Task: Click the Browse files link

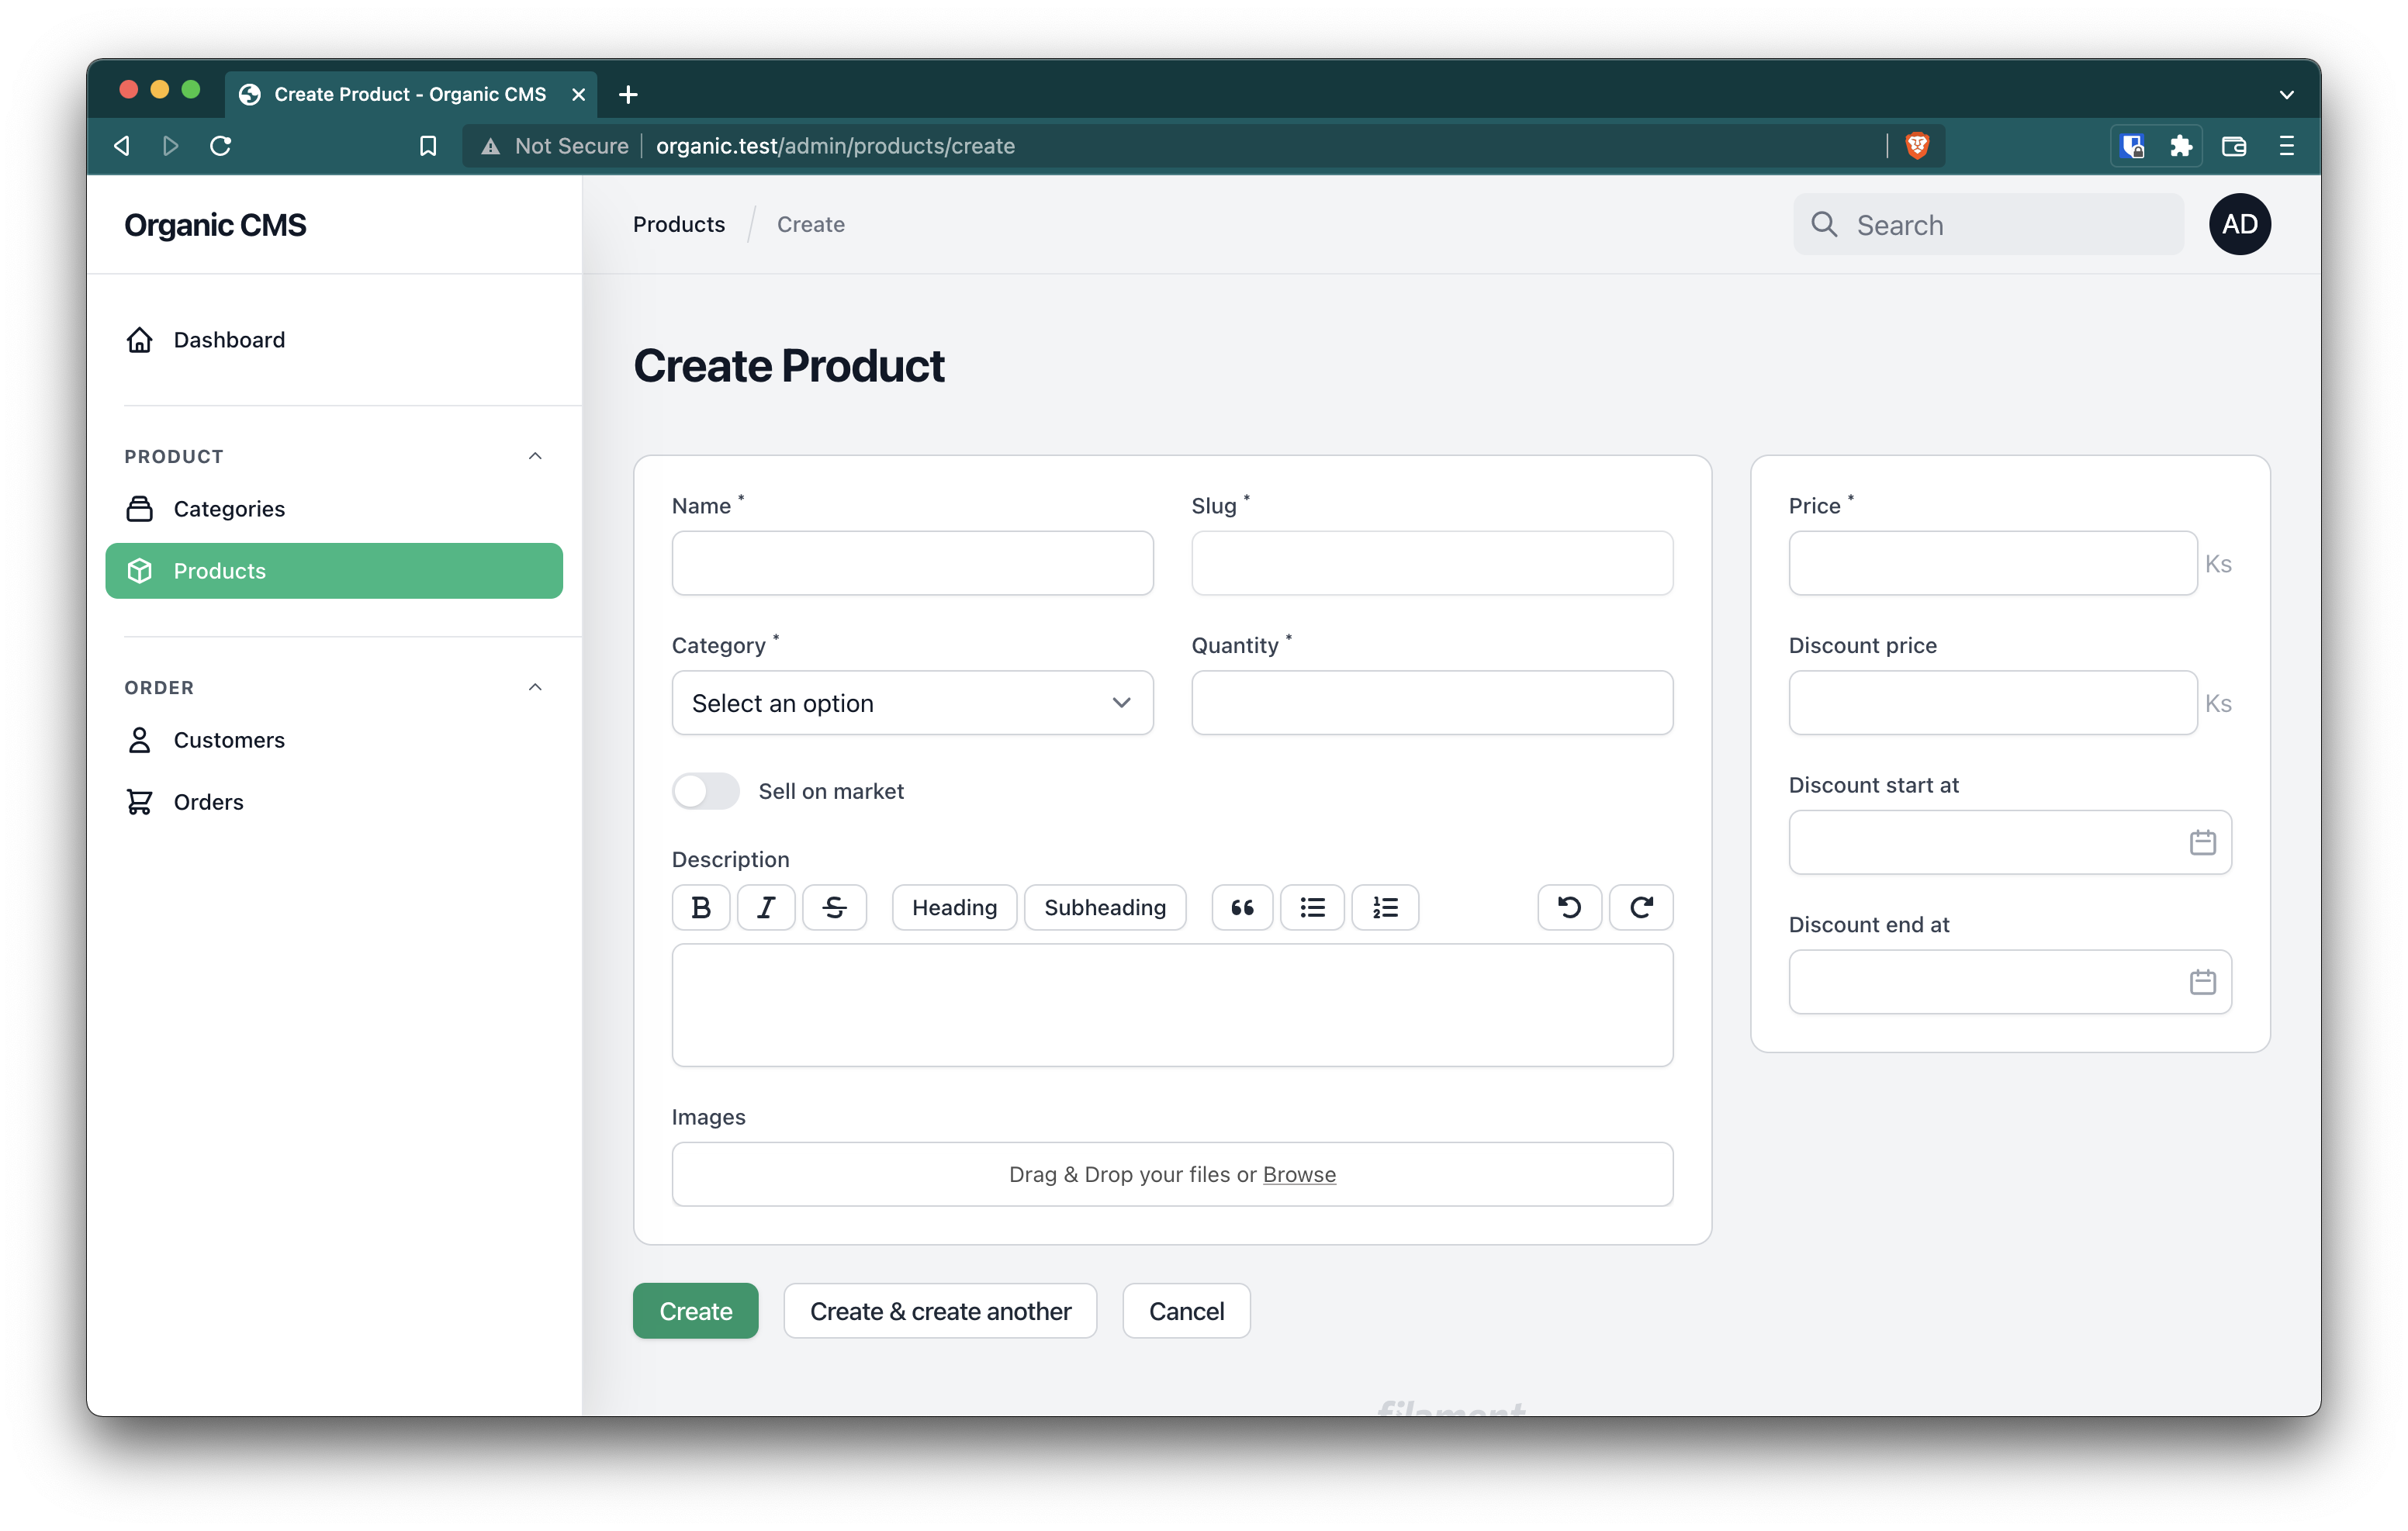Action: pyautogui.click(x=1298, y=1174)
